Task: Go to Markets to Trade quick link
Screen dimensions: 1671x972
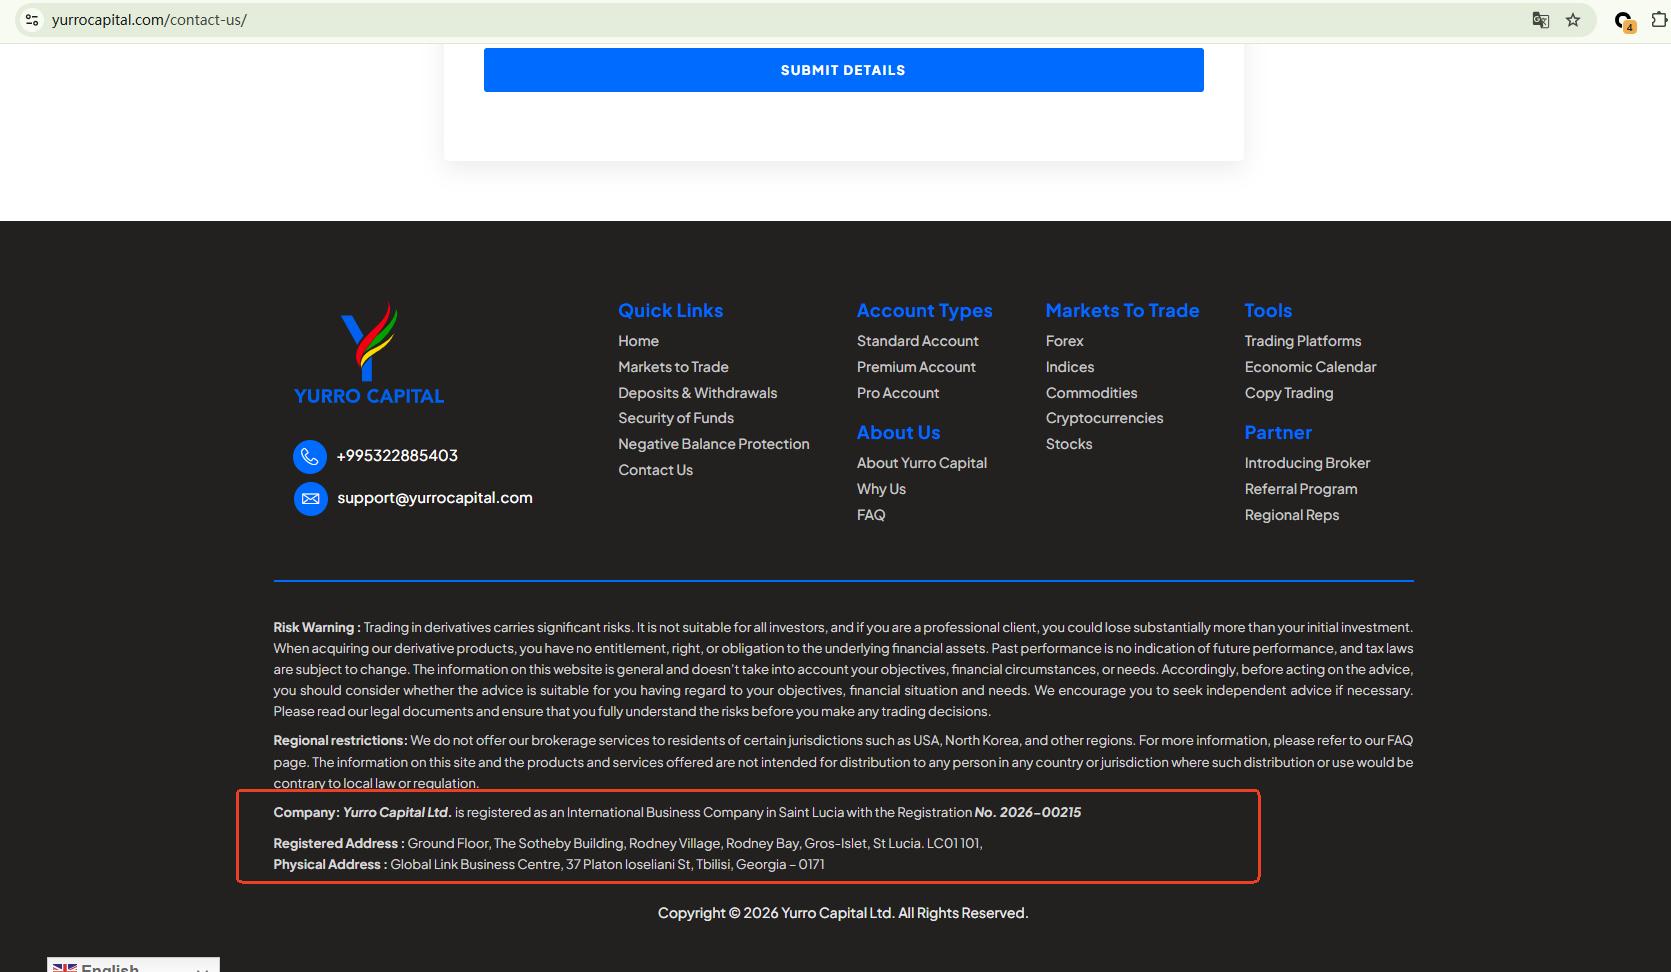Action: click(x=673, y=367)
